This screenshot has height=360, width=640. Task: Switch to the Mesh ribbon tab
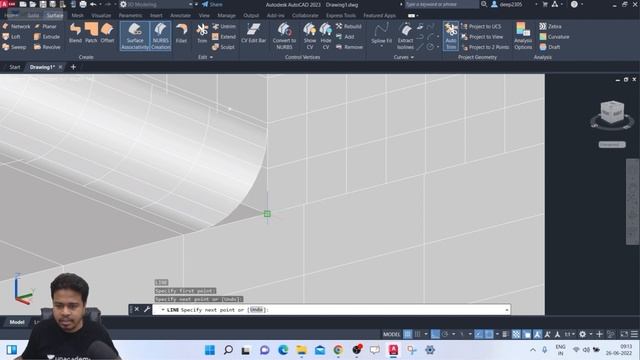[77, 16]
